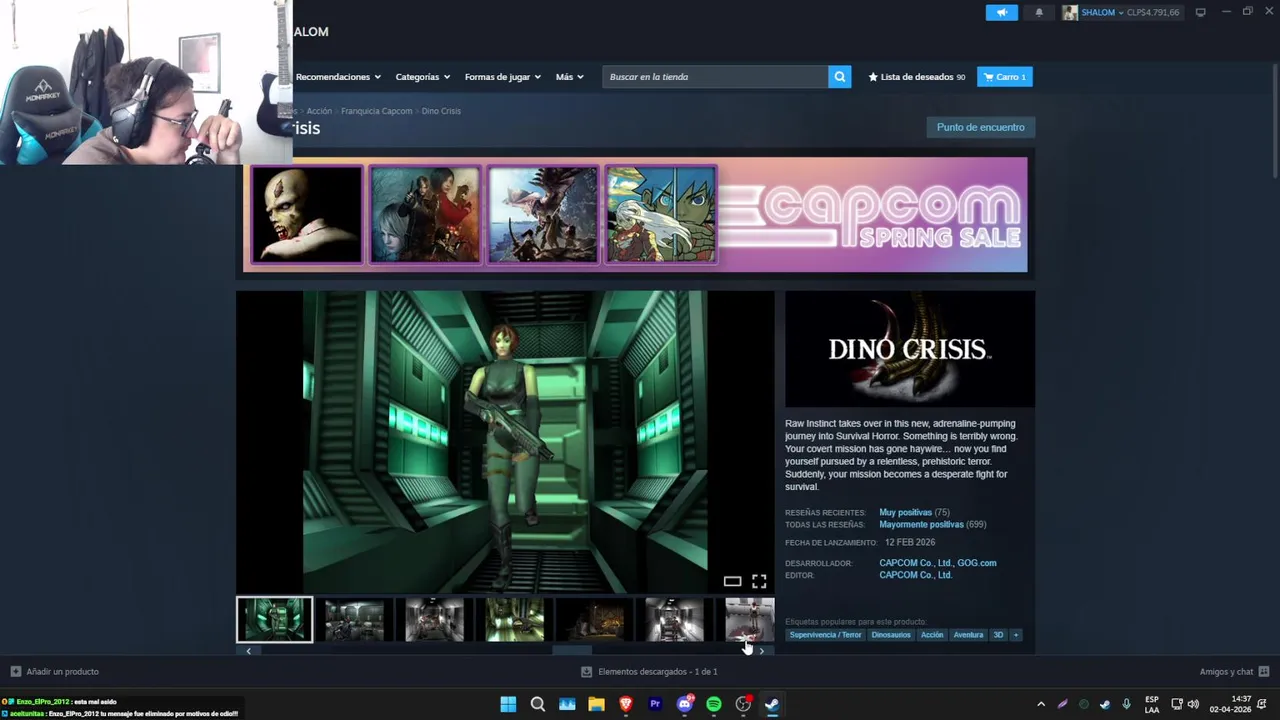Select Supervivencia / Terror tag
This screenshot has height=720, width=1280.
[825, 635]
